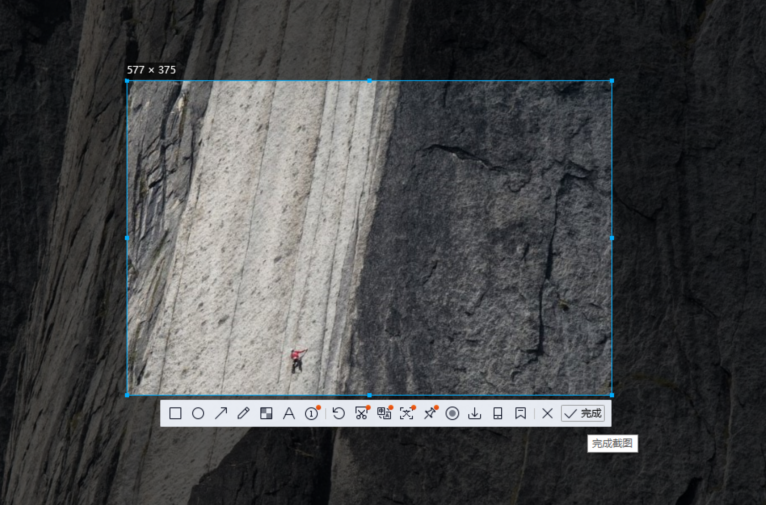Viewport: 766px width, 505px height.
Task: Click the 完成 button to finish
Action: [582, 413]
